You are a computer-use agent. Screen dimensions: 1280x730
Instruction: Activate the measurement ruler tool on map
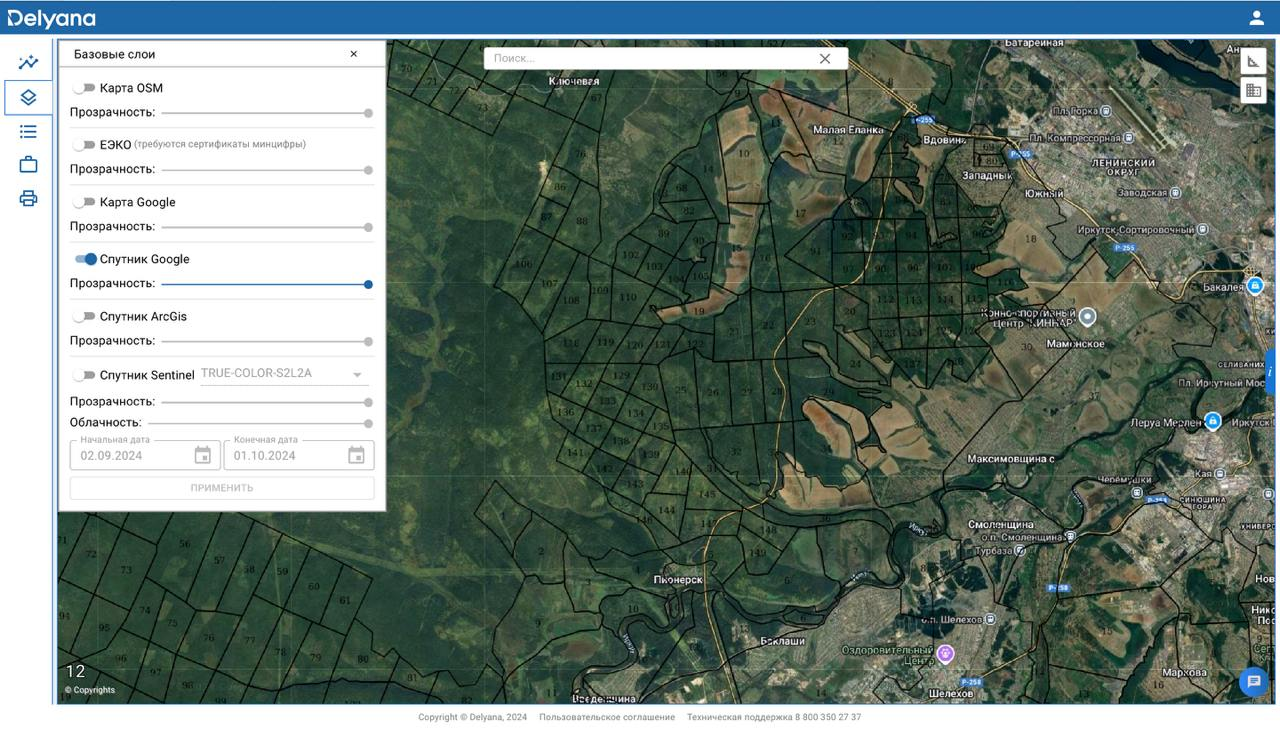(x=1253, y=61)
